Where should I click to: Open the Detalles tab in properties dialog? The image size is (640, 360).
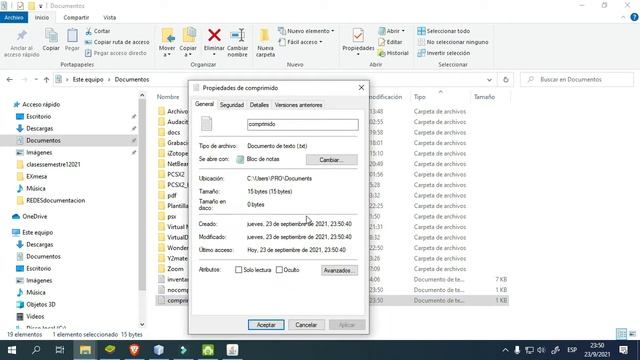(259, 105)
